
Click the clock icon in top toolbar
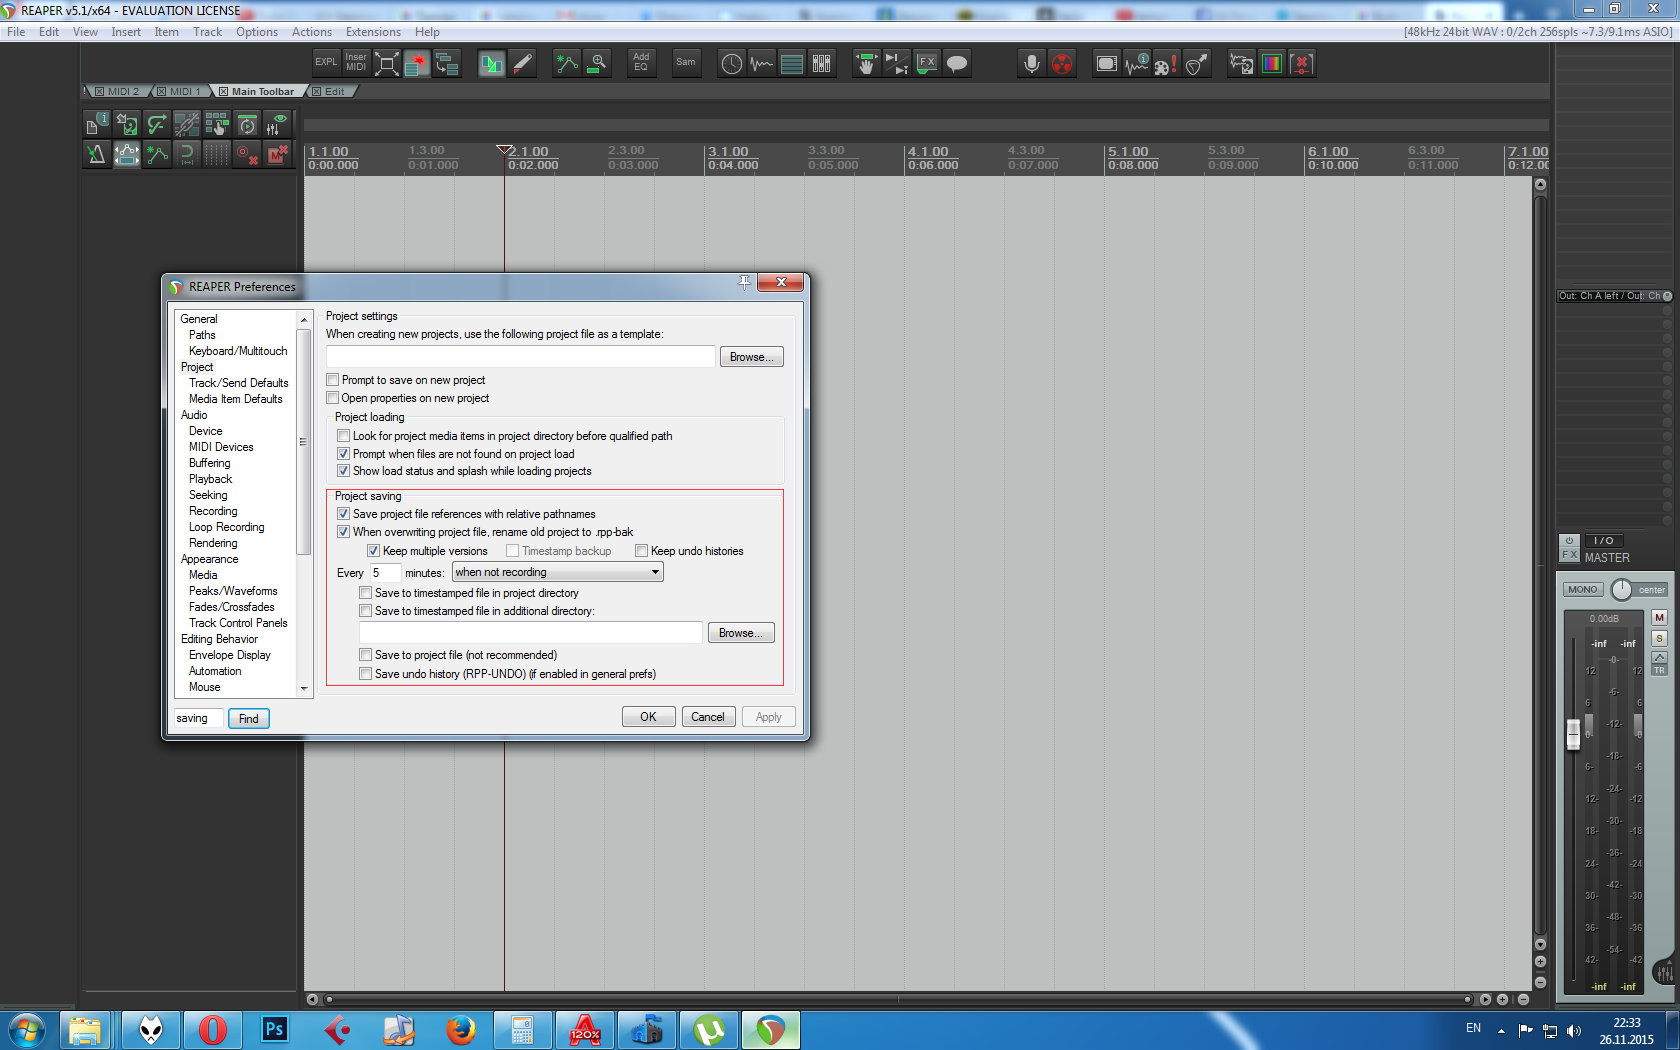pyautogui.click(x=732, y=63)
